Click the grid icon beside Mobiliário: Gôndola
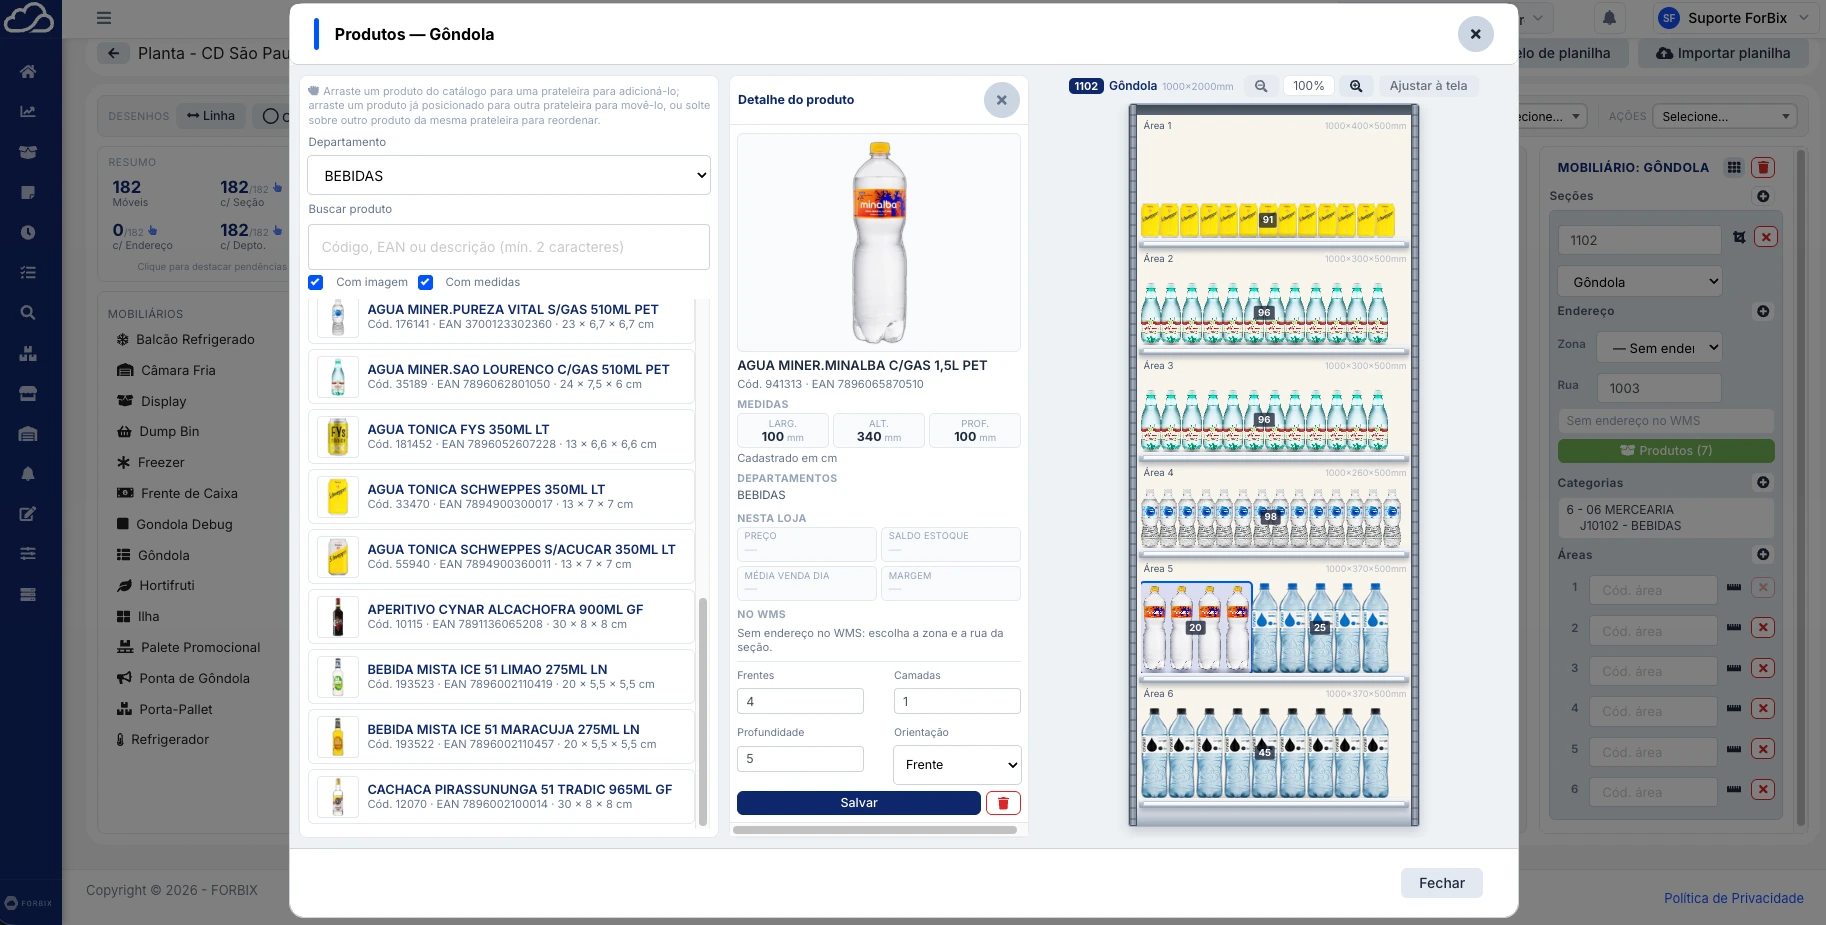 coord(1734,167)
